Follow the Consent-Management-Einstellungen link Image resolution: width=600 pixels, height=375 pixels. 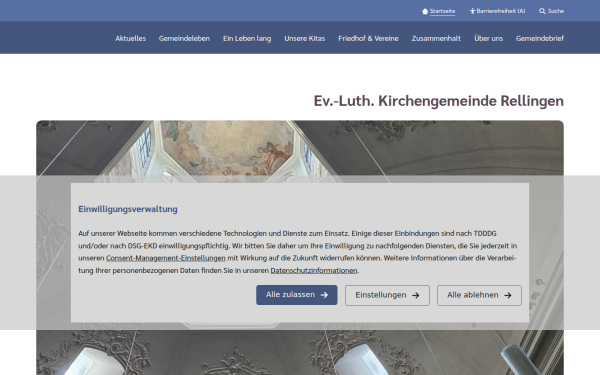coord(166,258)
